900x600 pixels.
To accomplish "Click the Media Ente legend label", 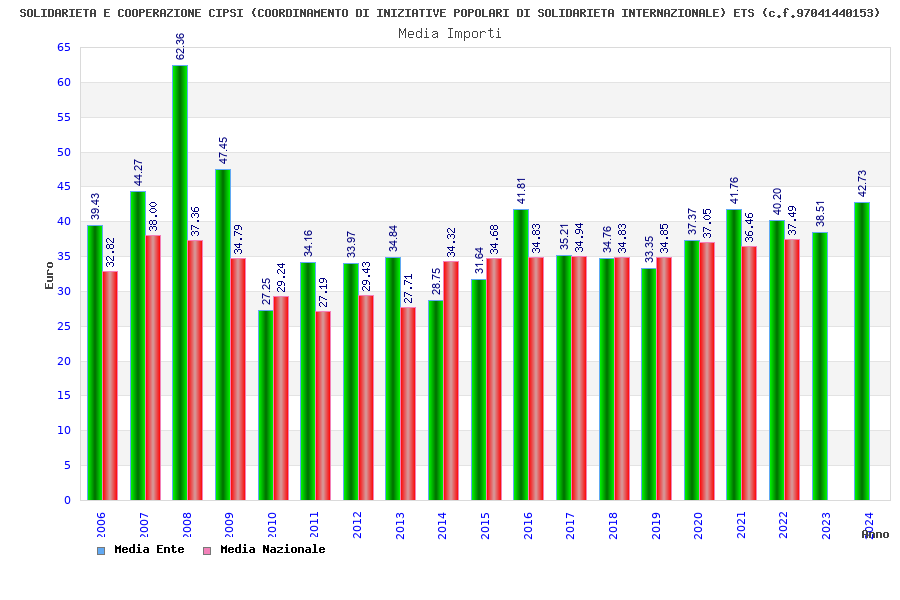I will pyautogui.click(x=149, y=549).
